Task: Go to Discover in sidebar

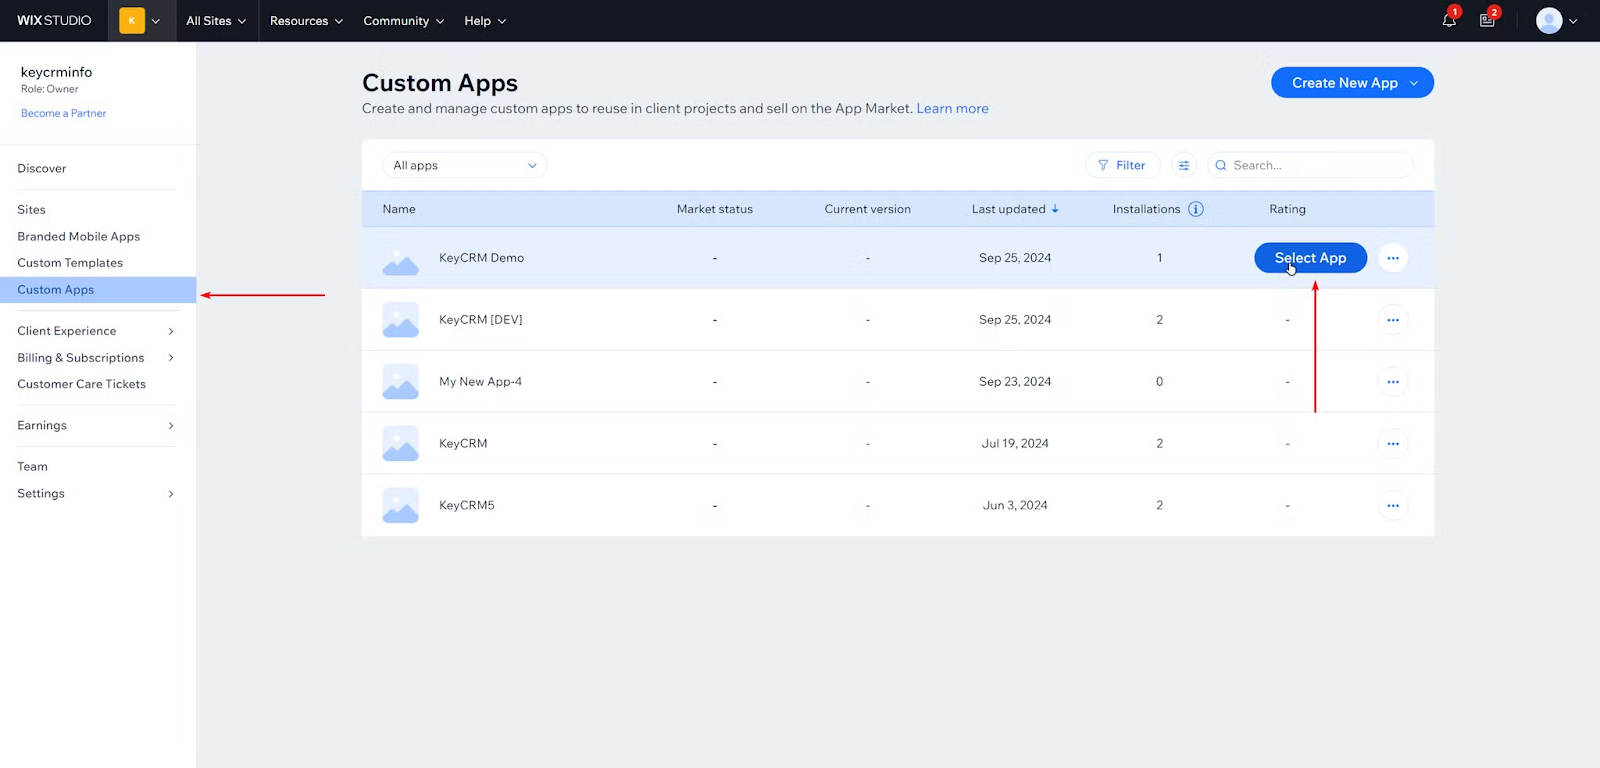Action: tap(42, 169)
